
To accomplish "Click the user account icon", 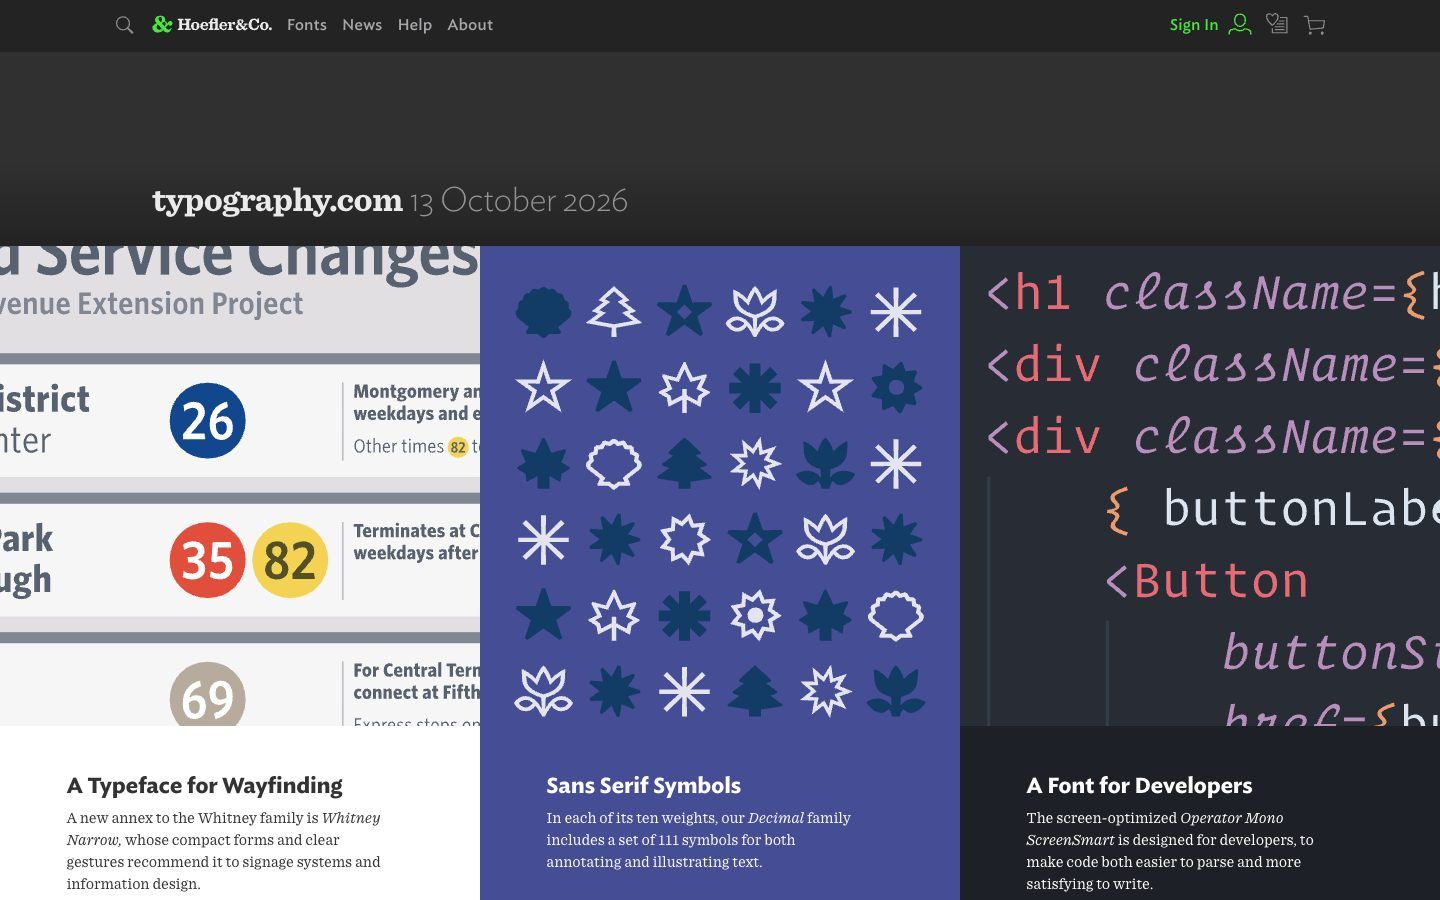I will click(1240, 24).
